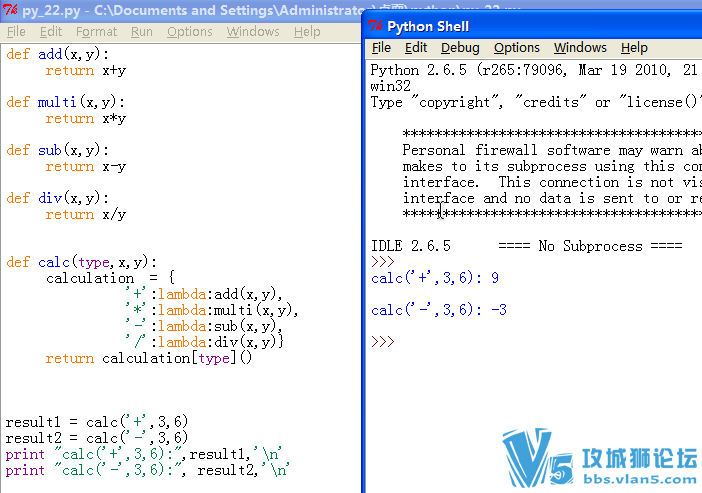Click the line 'return x+y'
This screenshot has width=702, height=493.
tap(86, 71)
